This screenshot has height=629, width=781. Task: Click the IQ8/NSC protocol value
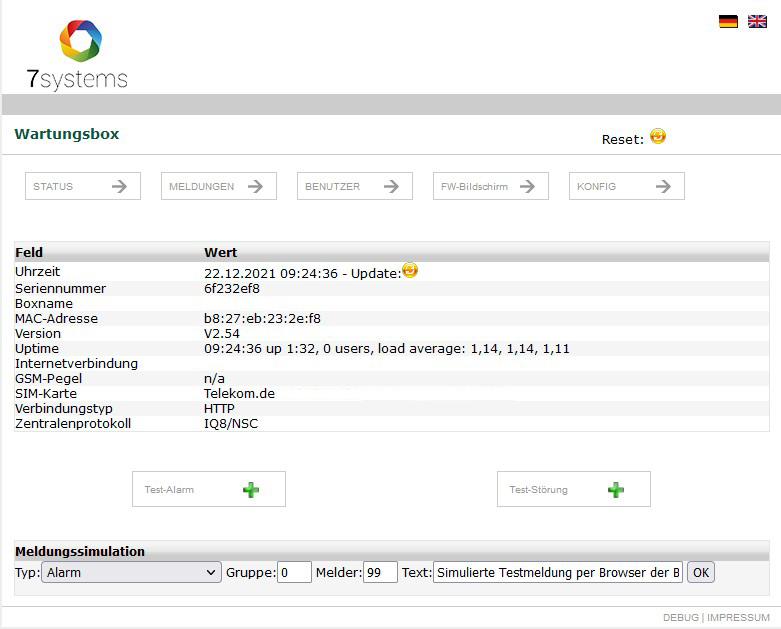[x=231, y=424]
